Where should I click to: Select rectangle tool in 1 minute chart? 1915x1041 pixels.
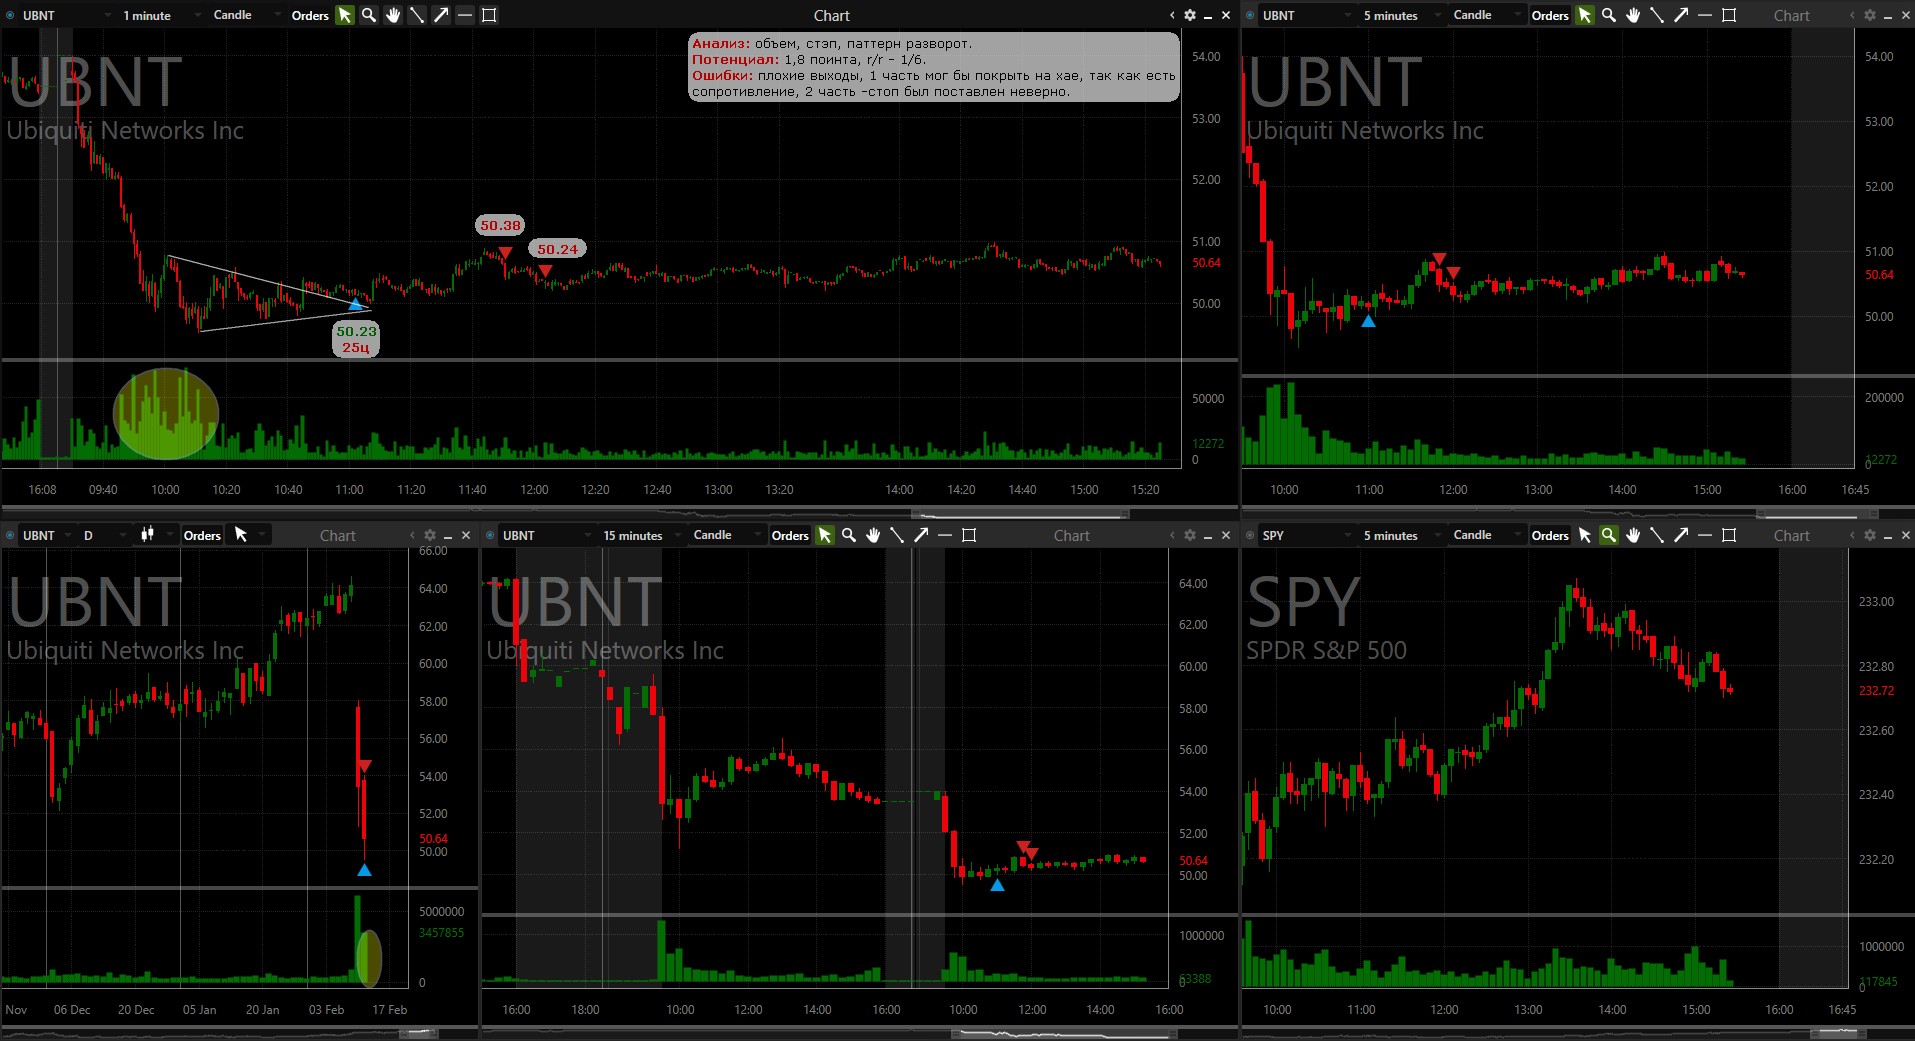489,15
